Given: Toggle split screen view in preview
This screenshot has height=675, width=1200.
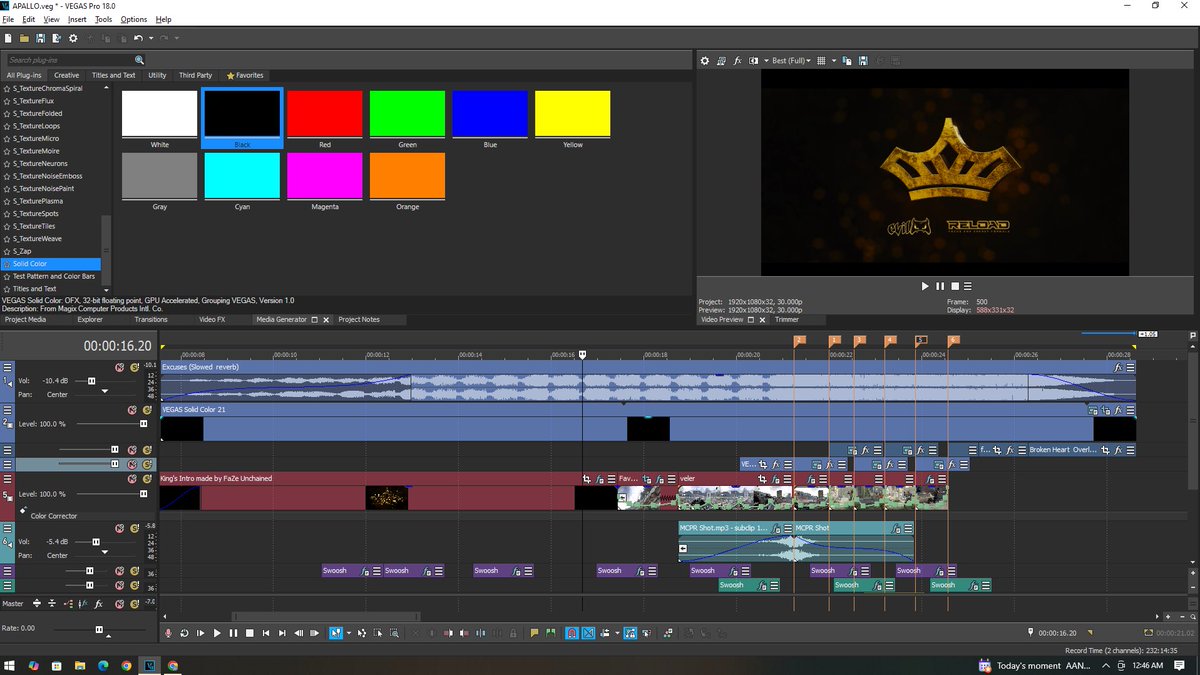Looking at the screenshot, I should 753,61.
